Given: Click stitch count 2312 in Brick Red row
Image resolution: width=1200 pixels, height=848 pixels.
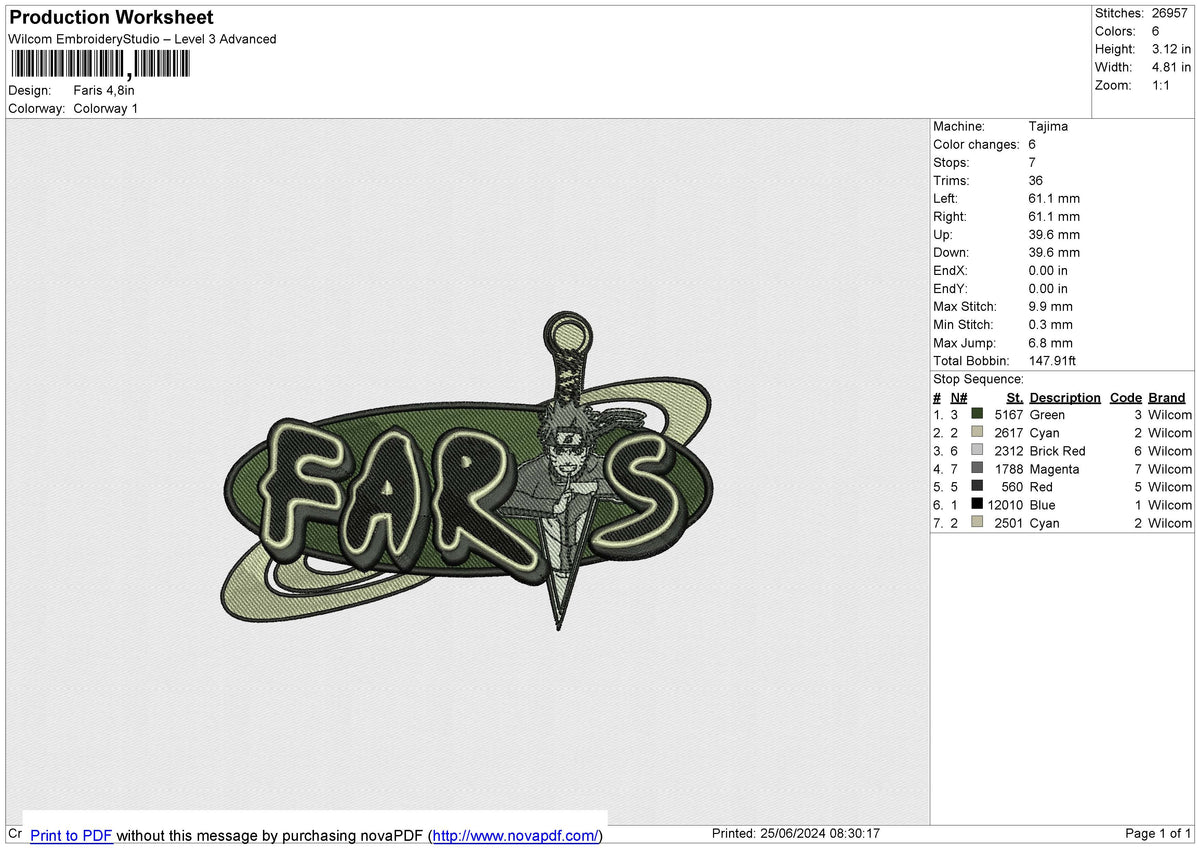Looking at the screenshot, I should 1009,451.
